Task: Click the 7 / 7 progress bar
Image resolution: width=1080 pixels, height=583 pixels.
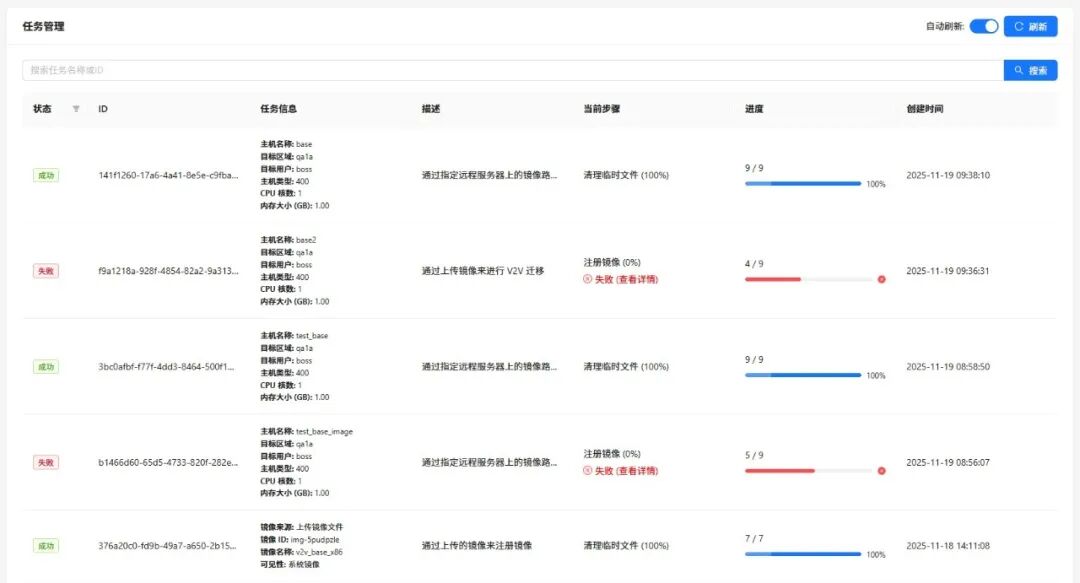Action: (x=803, y=554)
